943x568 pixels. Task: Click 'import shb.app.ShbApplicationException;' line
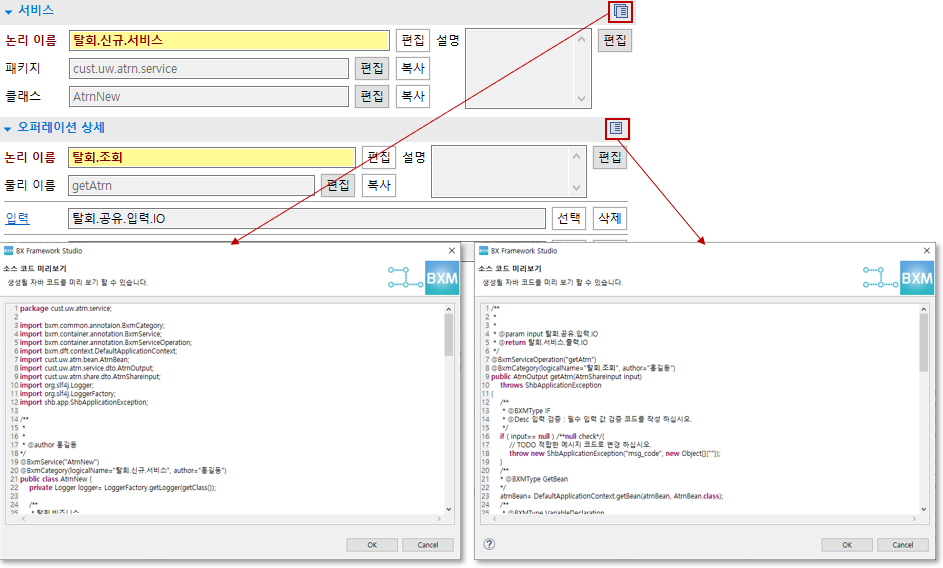[84, 402]
